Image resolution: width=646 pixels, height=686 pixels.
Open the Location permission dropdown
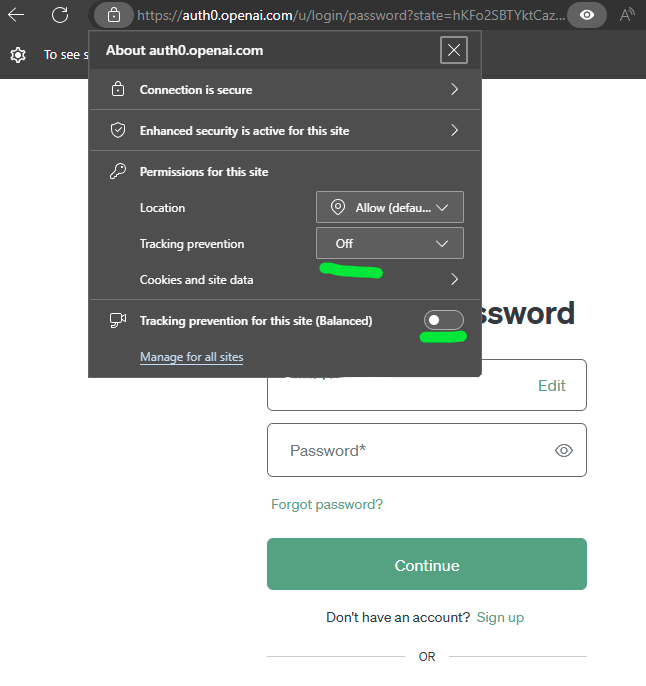coord(390,207)
